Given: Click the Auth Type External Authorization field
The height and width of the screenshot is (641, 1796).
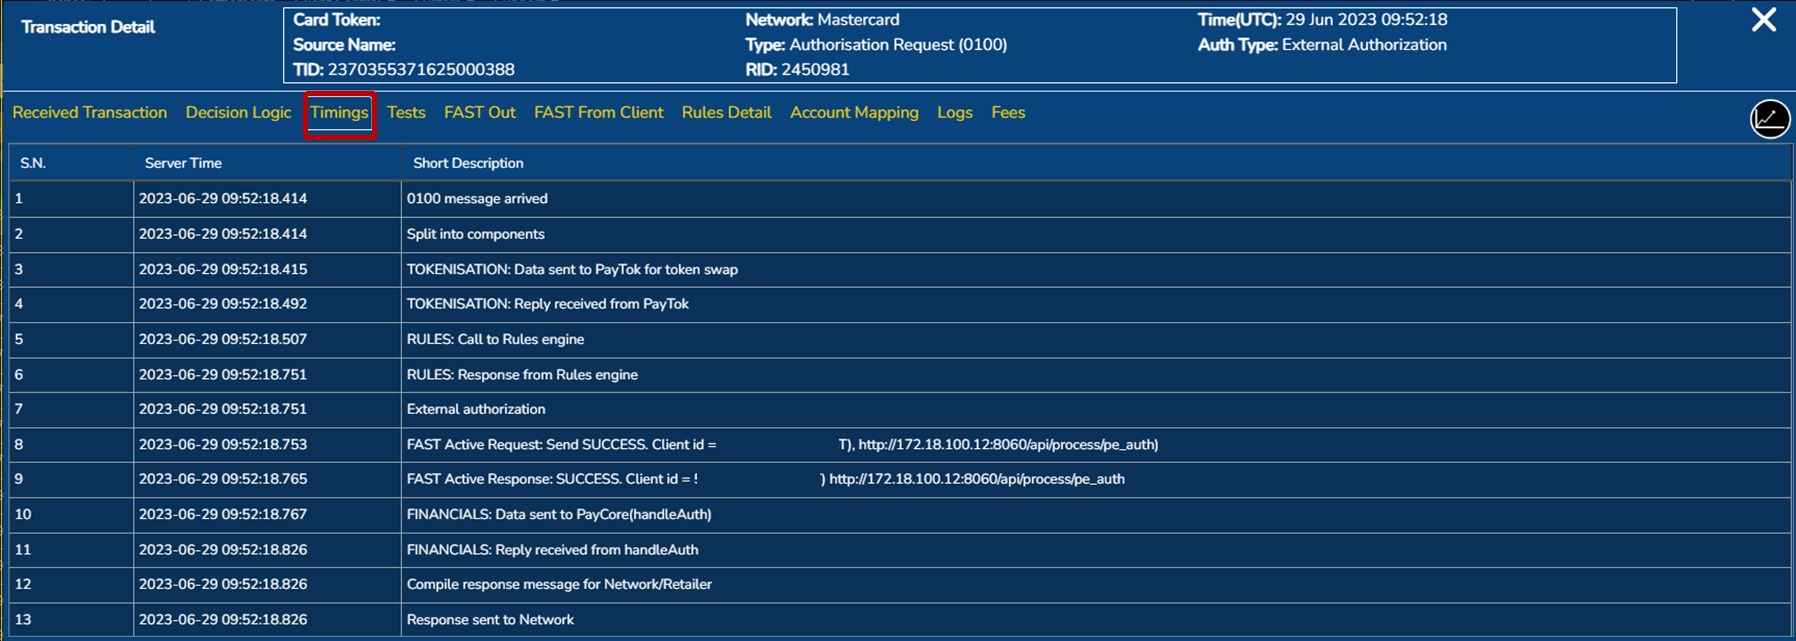Looking at the screenshot, I should 1322,45.
